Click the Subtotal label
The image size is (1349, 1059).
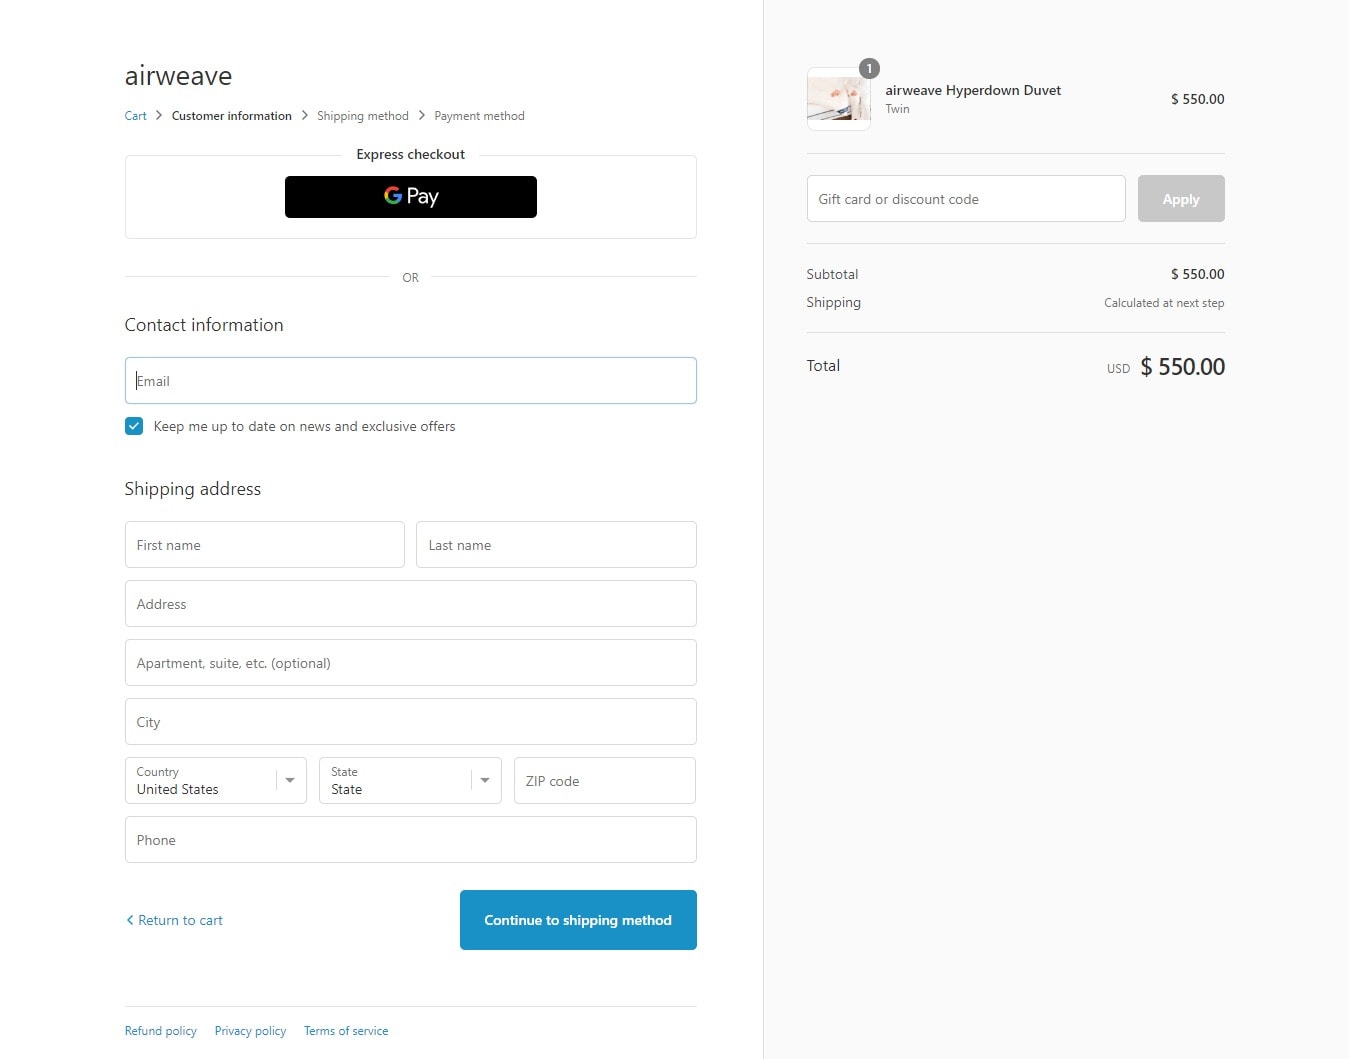tap(832, 274)
